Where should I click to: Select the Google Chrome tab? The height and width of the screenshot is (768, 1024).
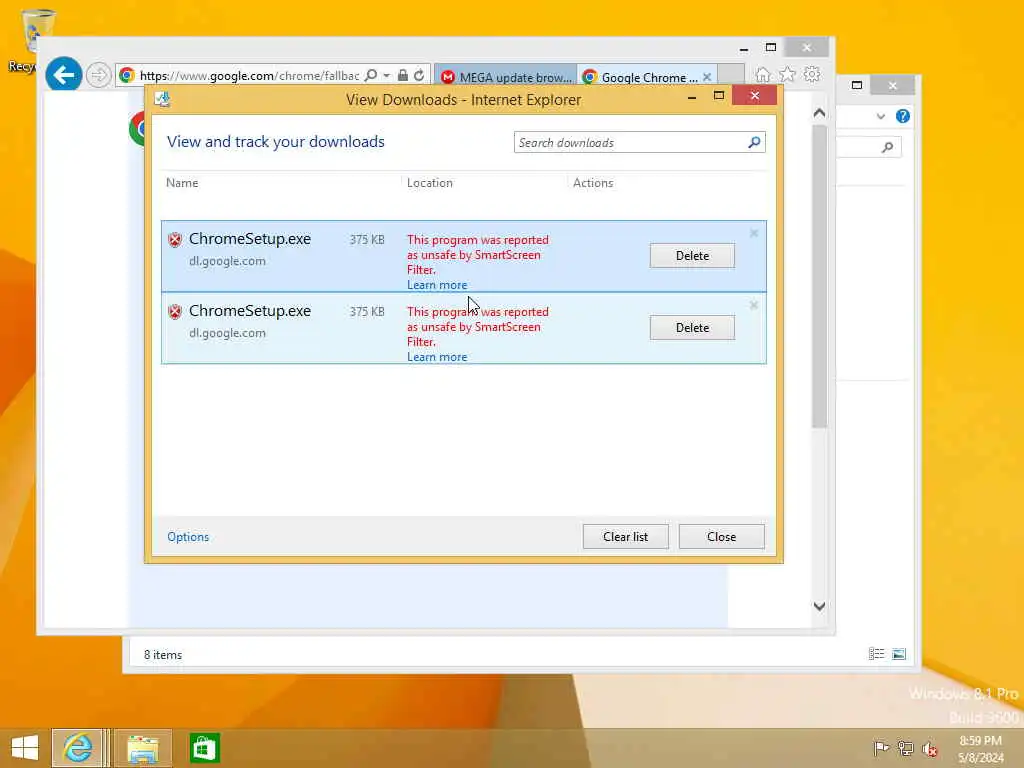[x=640, y=77]
